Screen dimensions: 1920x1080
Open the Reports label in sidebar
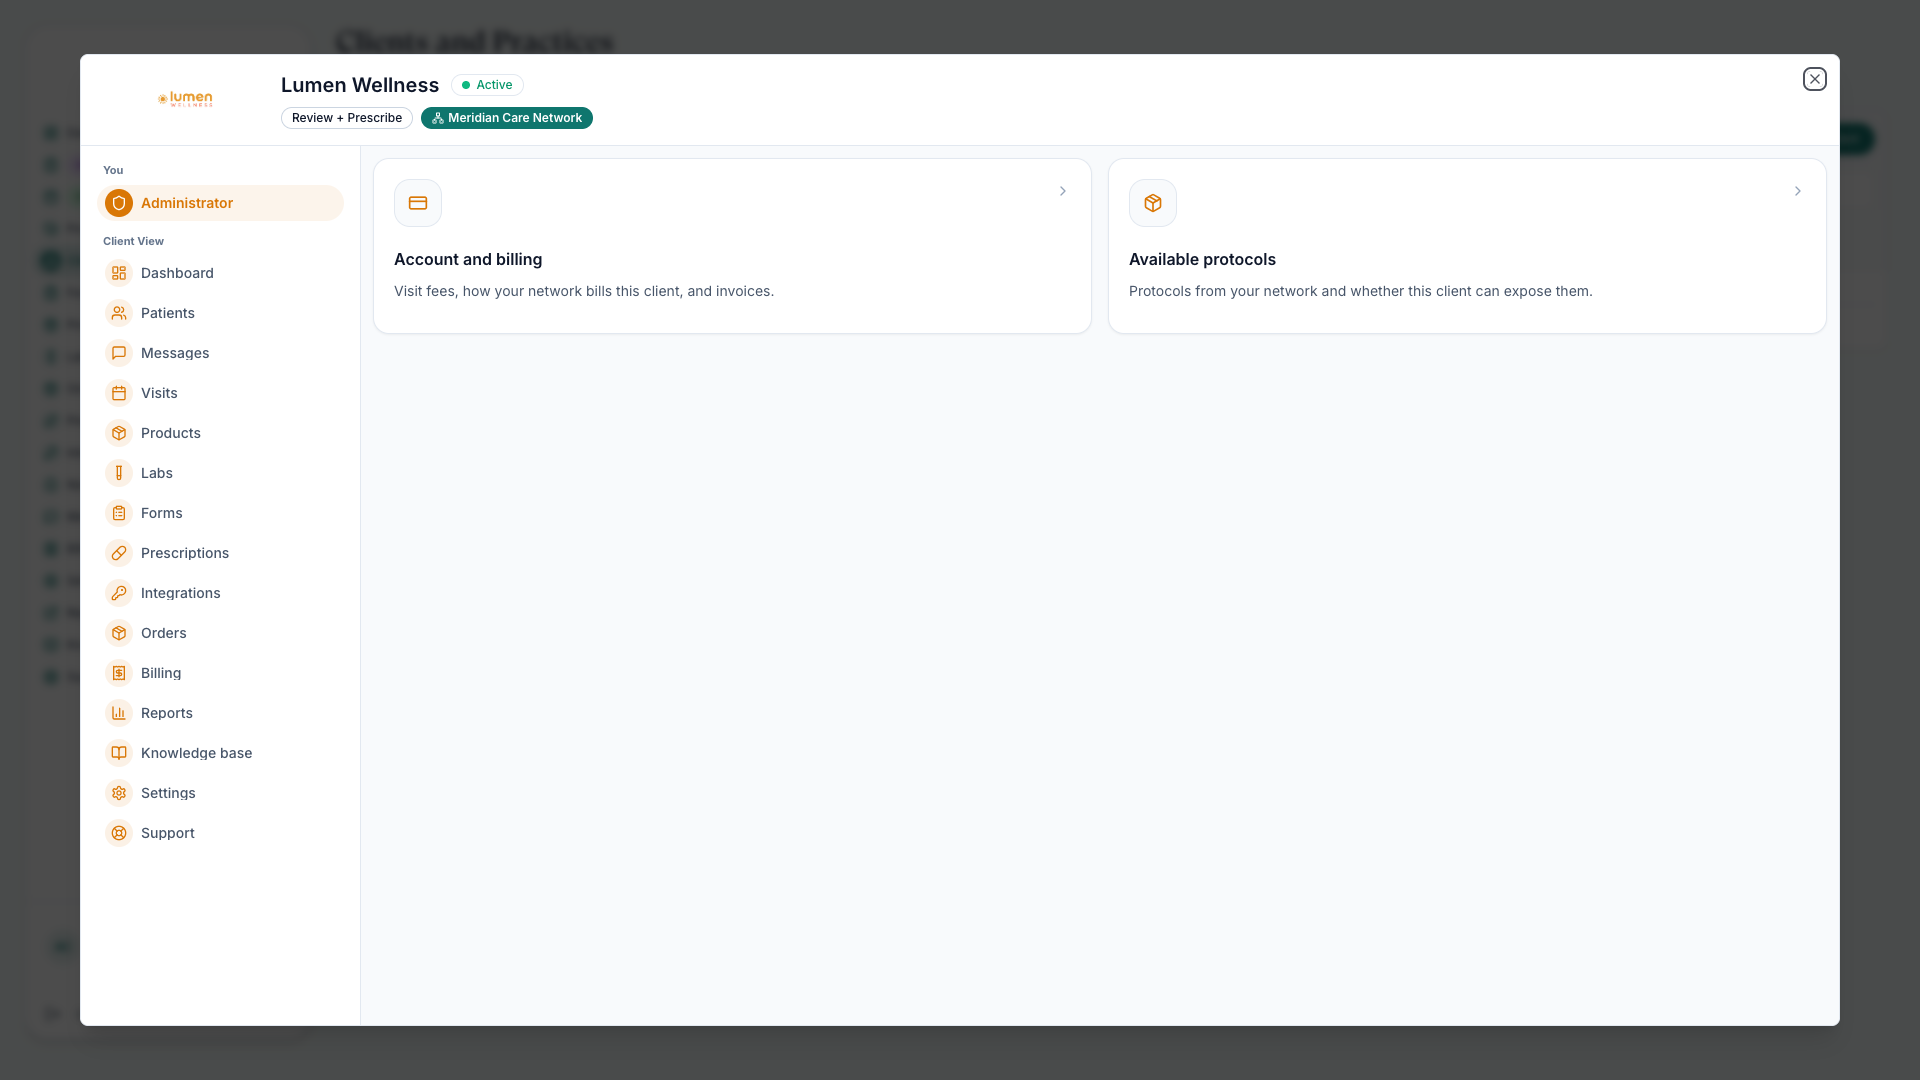[x=167, y=713]
